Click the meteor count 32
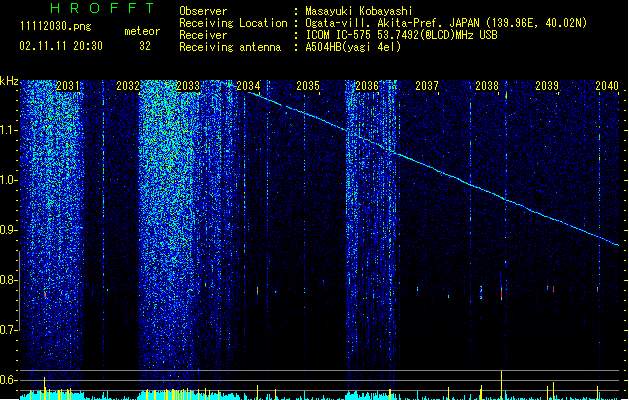 click(x=145, y=46)
